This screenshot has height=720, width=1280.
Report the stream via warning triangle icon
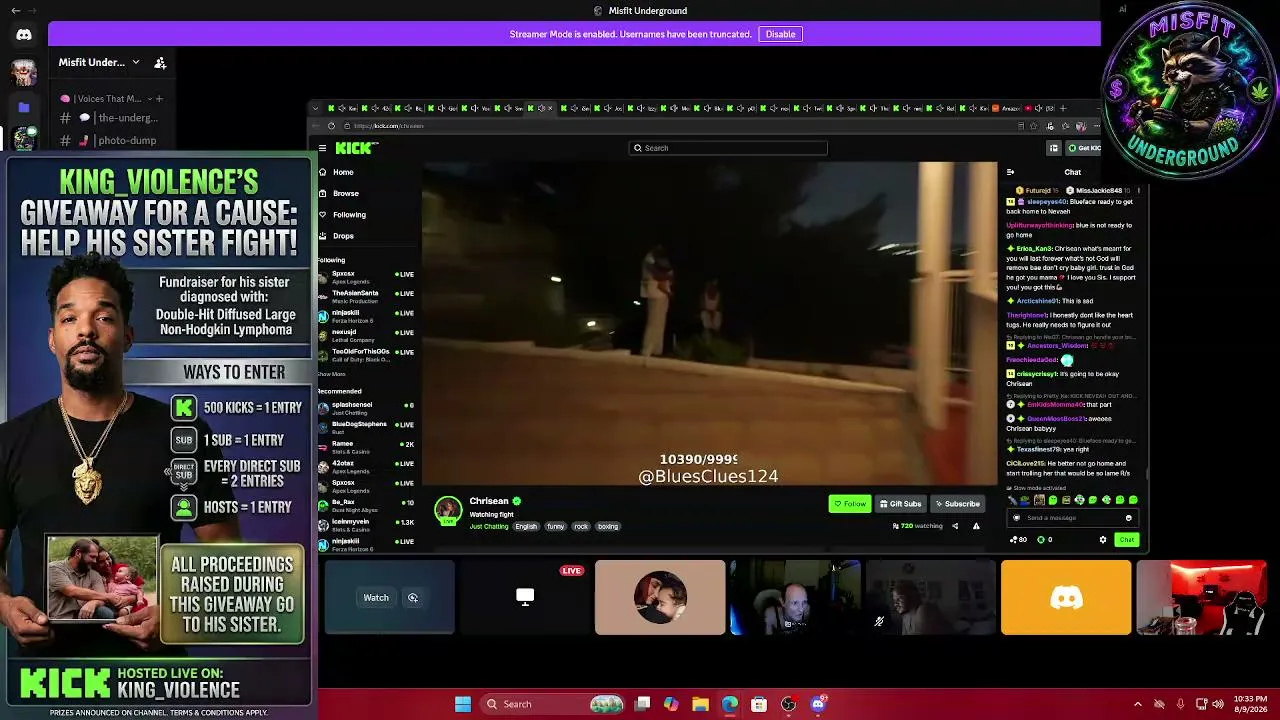[x=976, y=526]
